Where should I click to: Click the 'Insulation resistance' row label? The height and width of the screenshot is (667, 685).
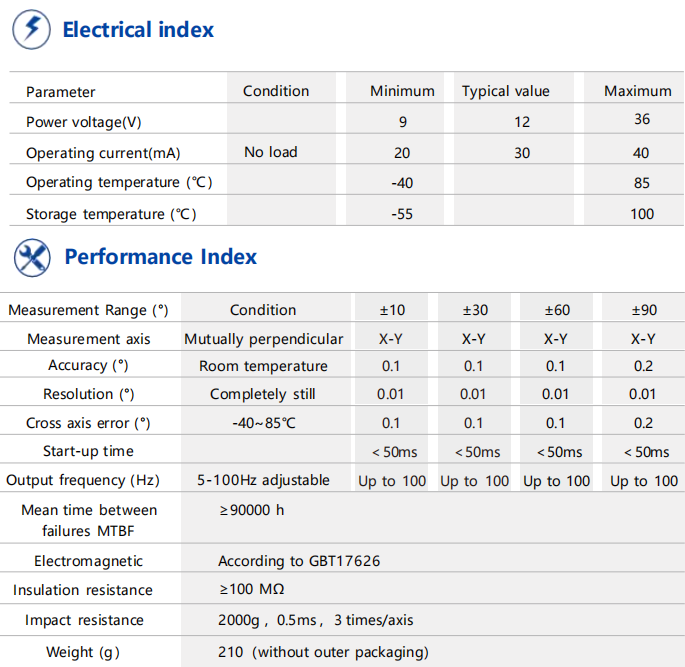coord(83,590)
